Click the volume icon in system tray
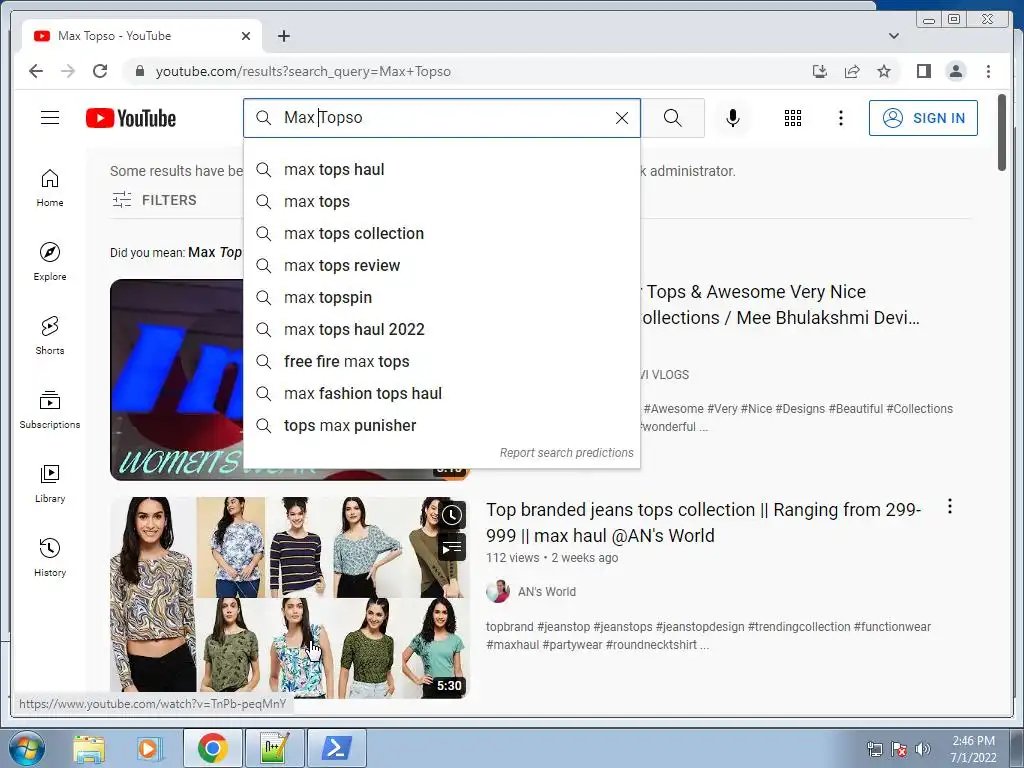 [x=922, y=749]
